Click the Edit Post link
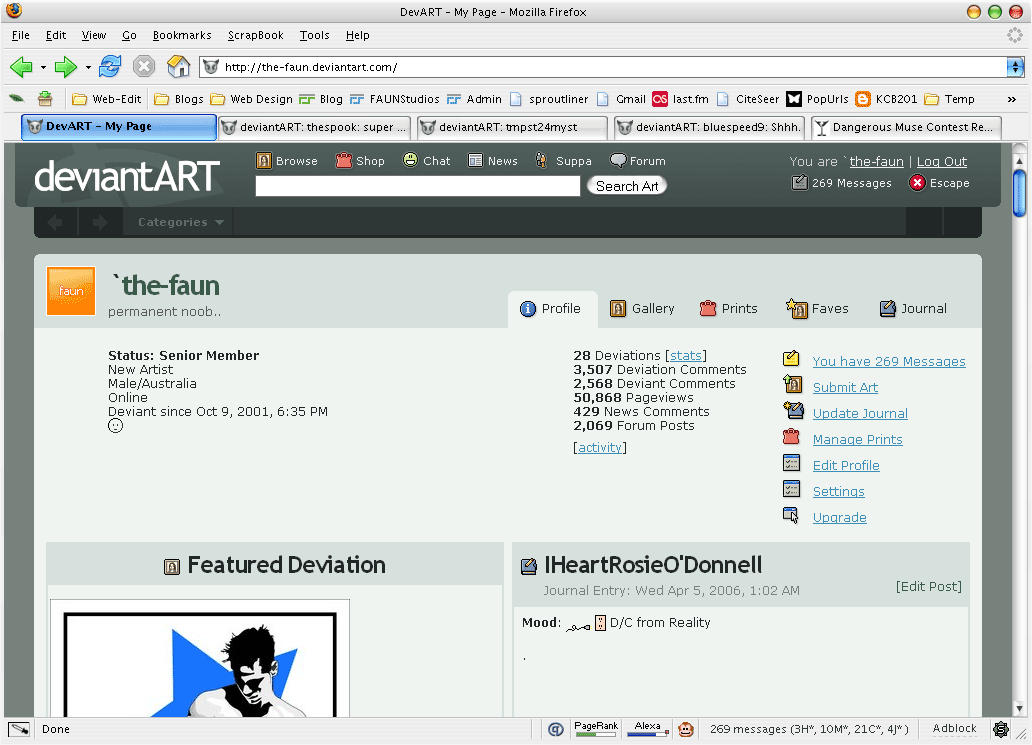This screenshot has width=1032, height=745. 929,586
